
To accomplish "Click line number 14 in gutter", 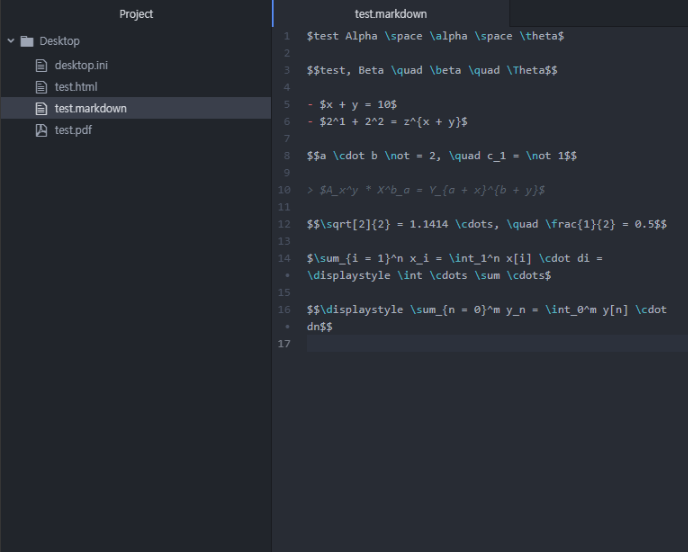I will point(284,258).
